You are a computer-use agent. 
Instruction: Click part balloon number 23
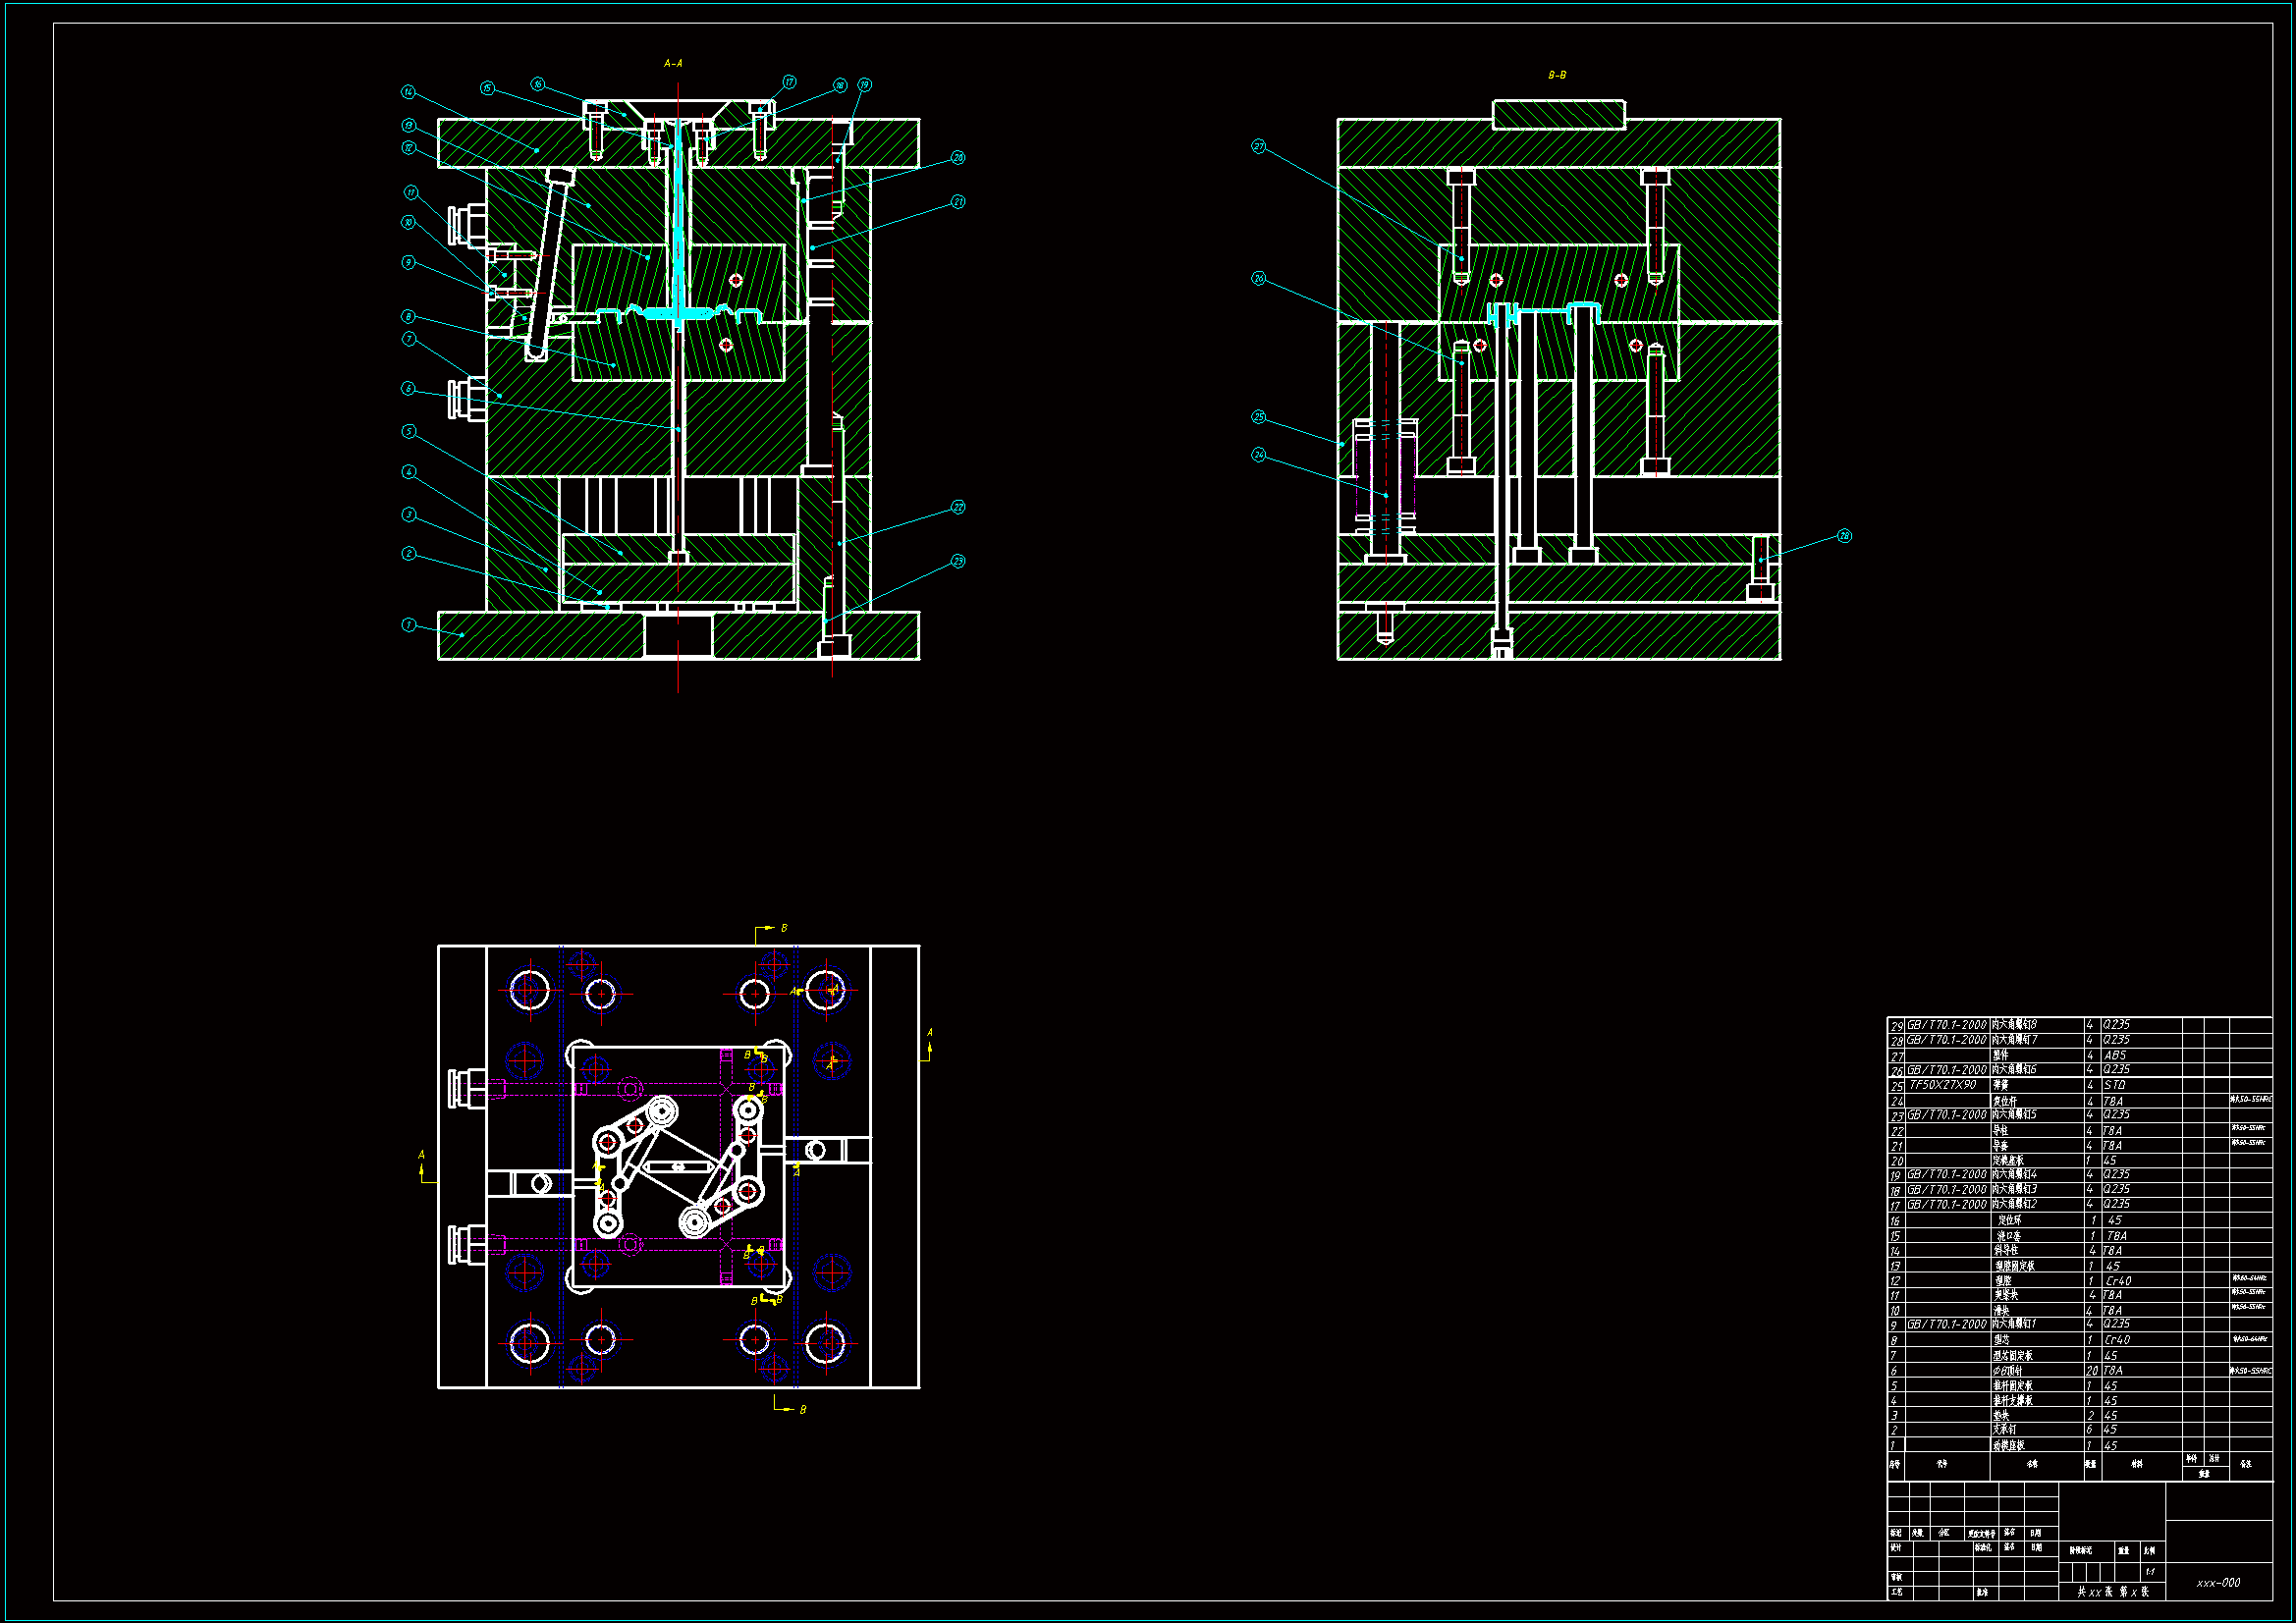coord(958,561)
